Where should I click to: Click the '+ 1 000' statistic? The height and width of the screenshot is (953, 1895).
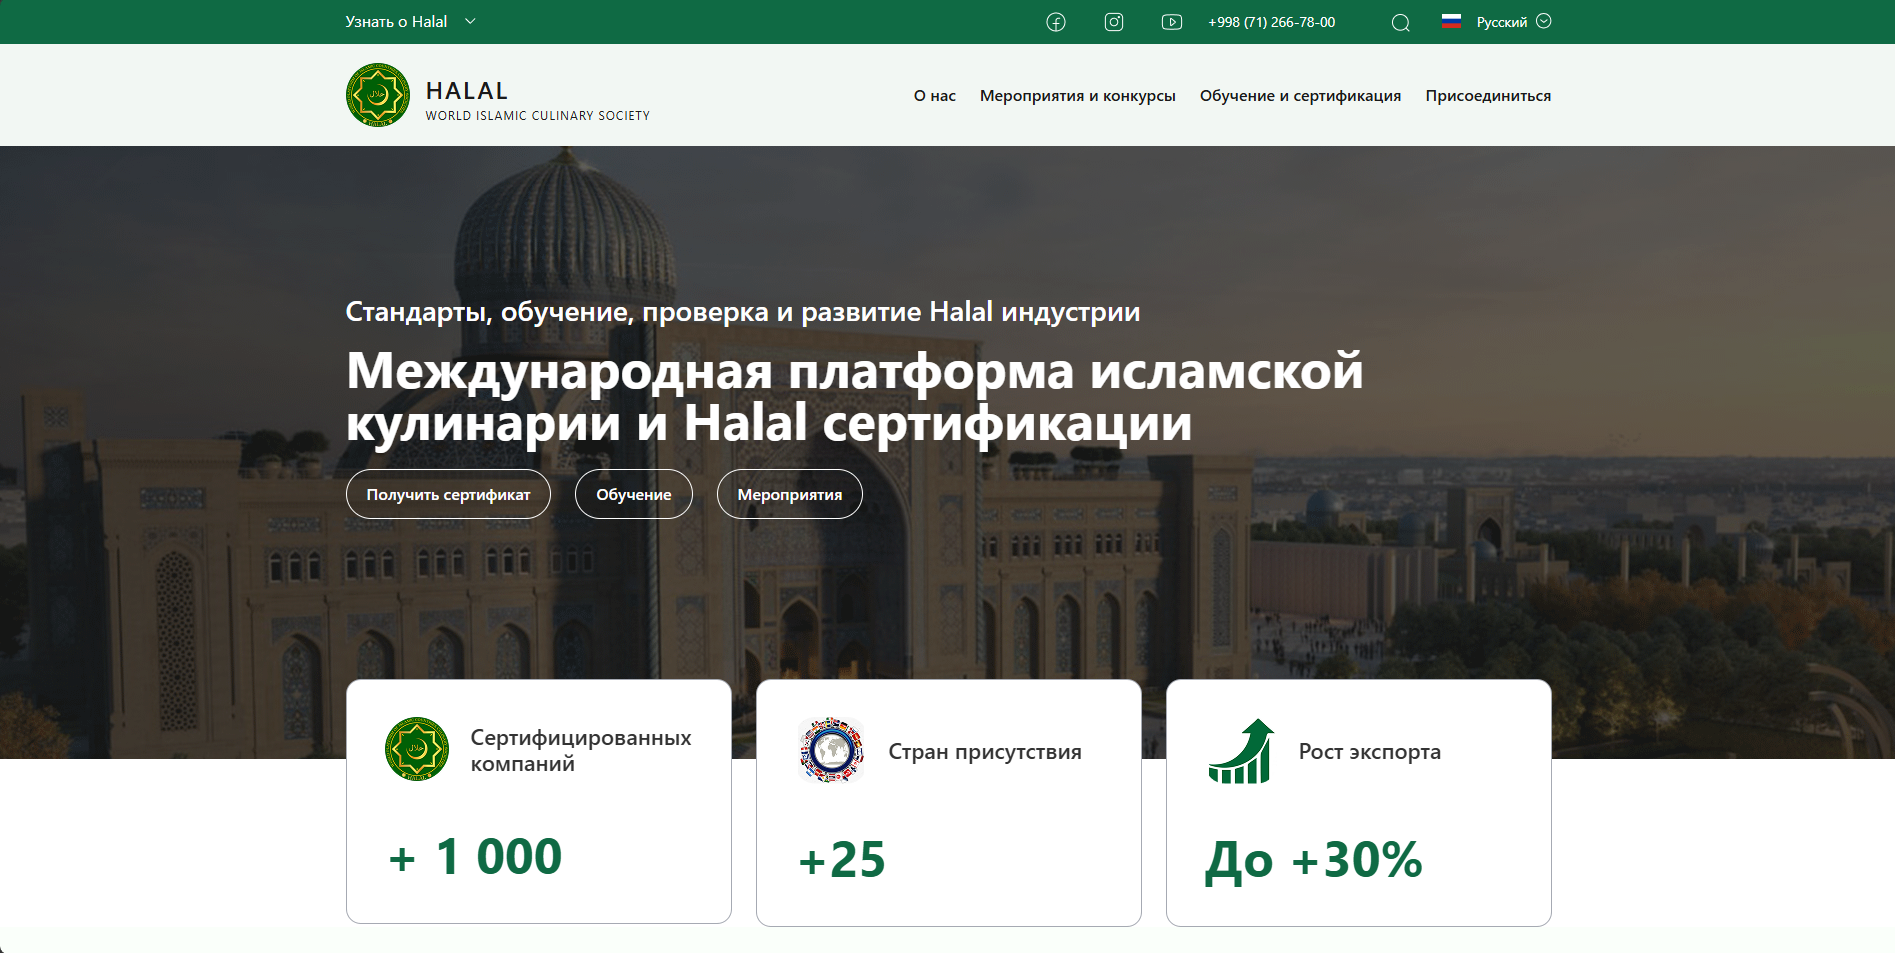coord(476,857)
